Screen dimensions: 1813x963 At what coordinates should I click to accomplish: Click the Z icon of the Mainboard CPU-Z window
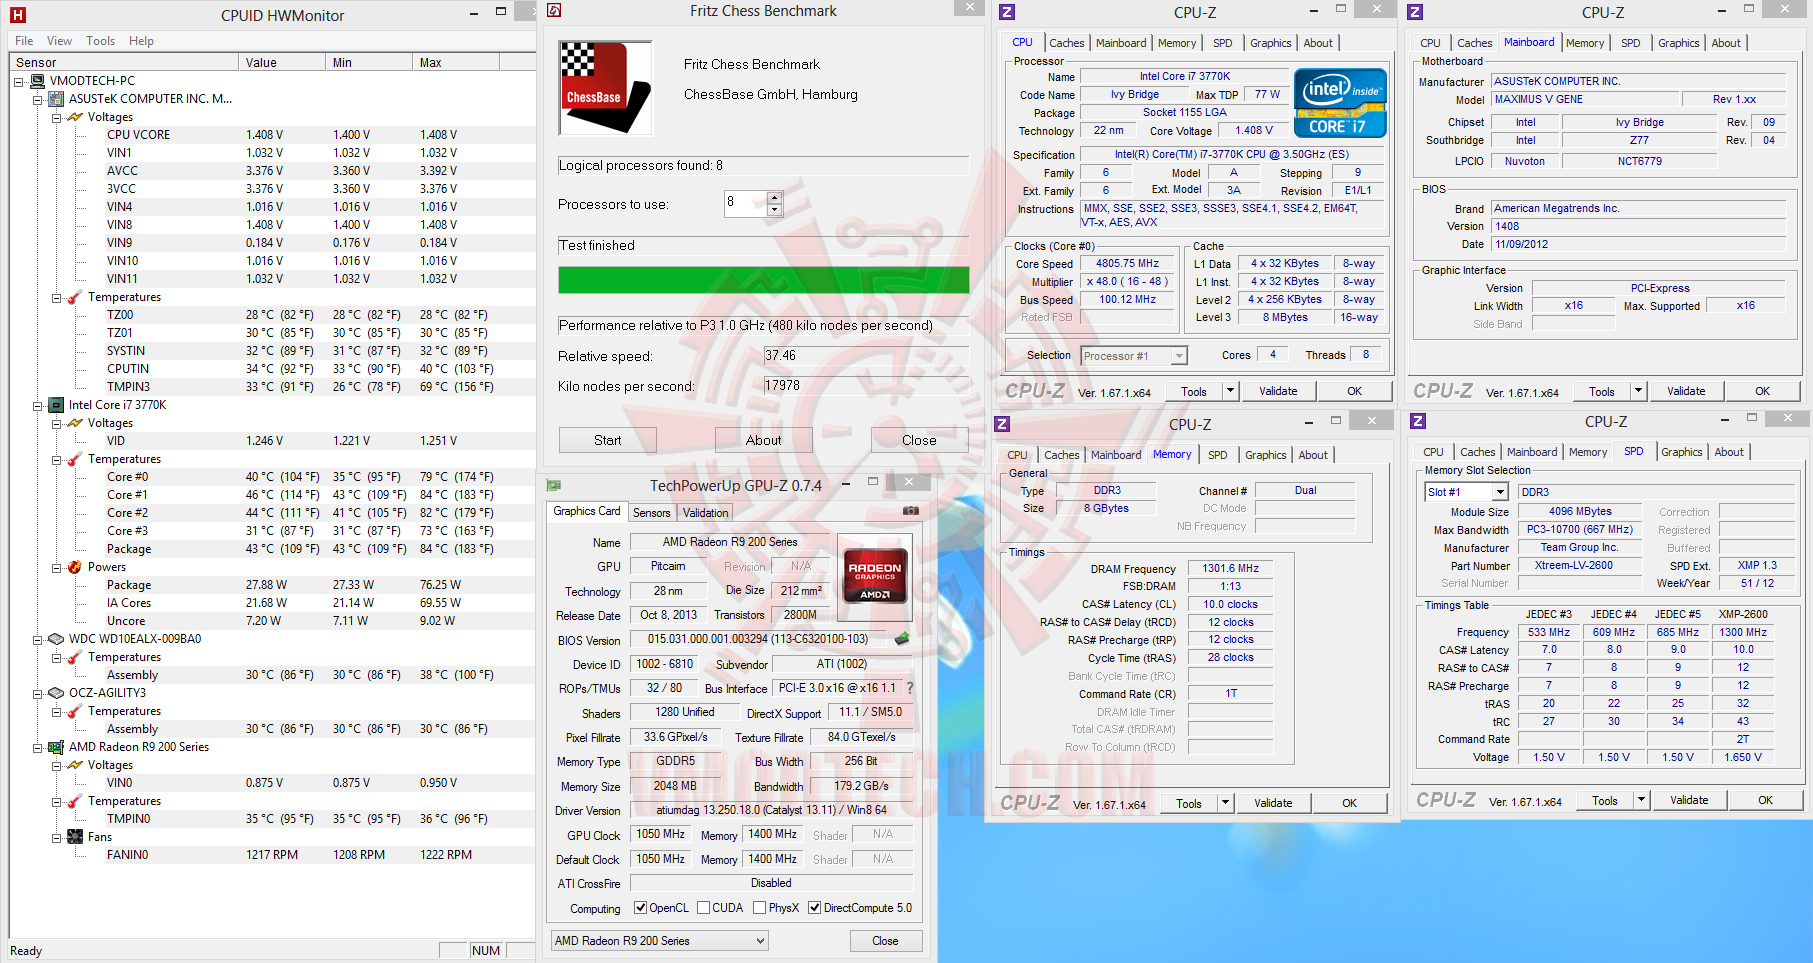click(x=1415, y=12)
